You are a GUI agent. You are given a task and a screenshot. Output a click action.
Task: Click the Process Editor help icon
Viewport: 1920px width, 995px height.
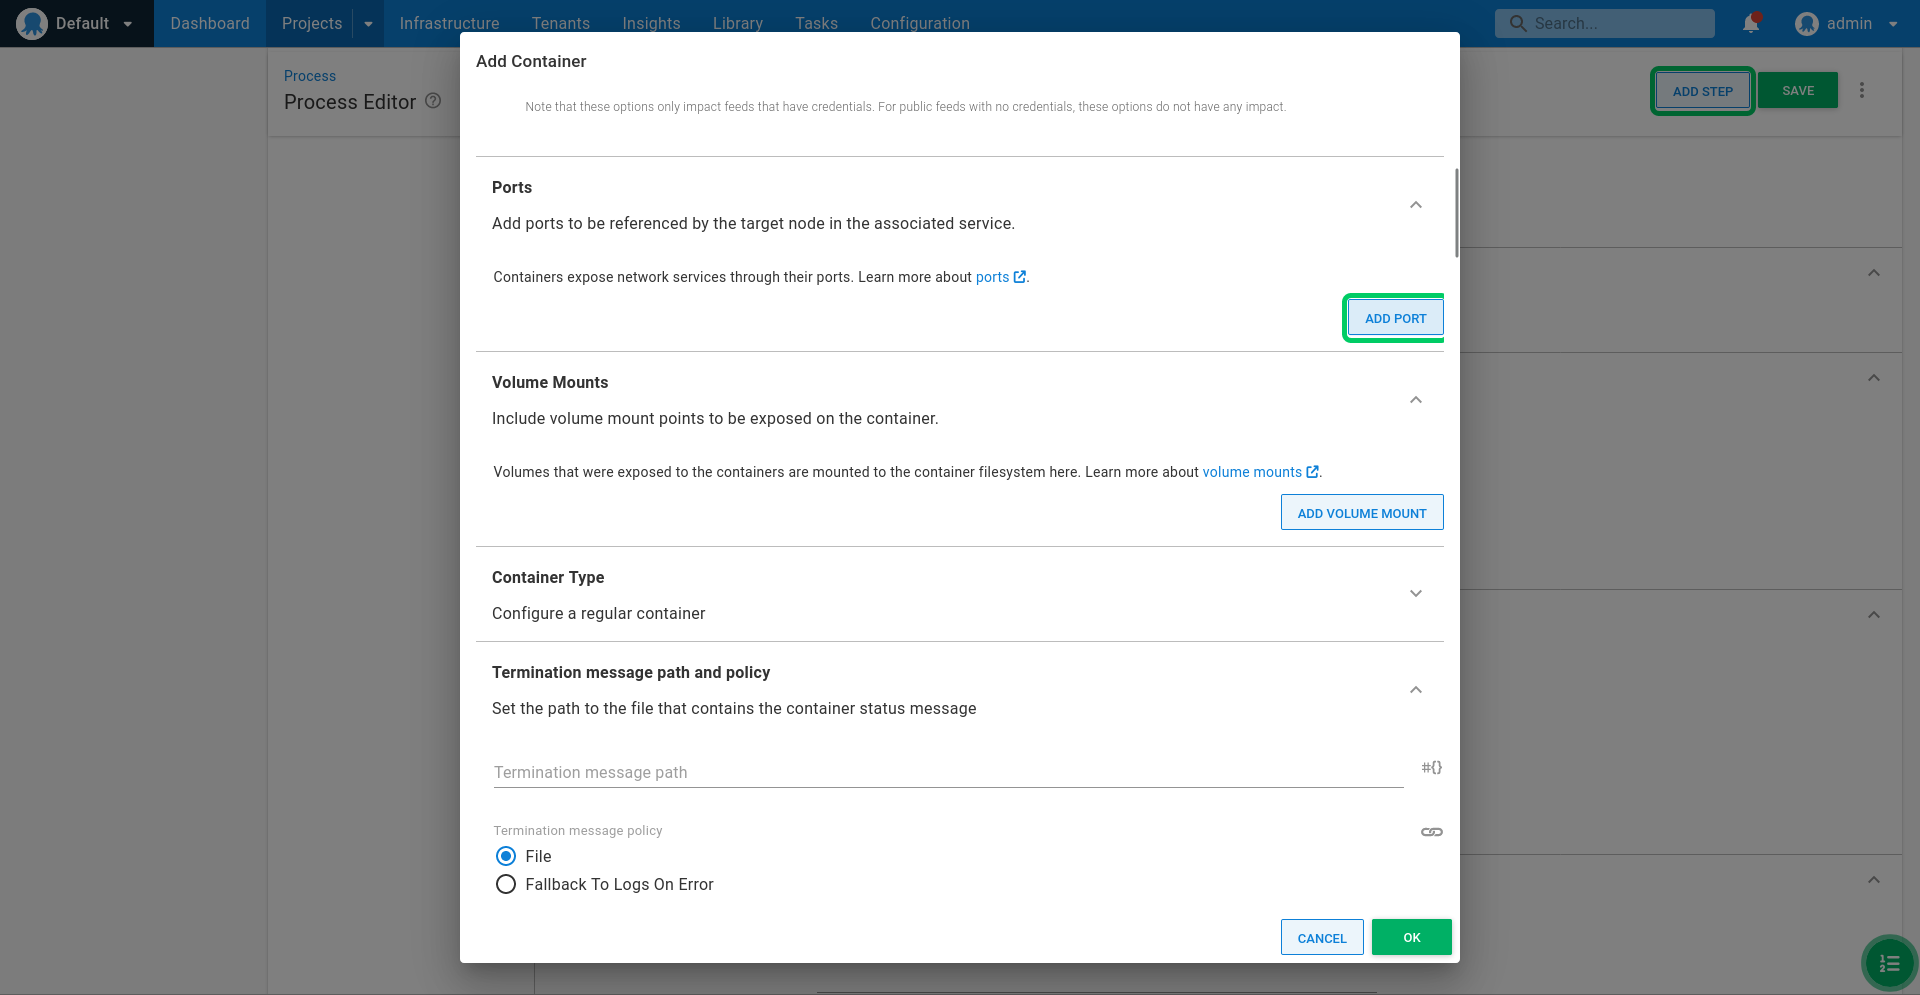433,101
